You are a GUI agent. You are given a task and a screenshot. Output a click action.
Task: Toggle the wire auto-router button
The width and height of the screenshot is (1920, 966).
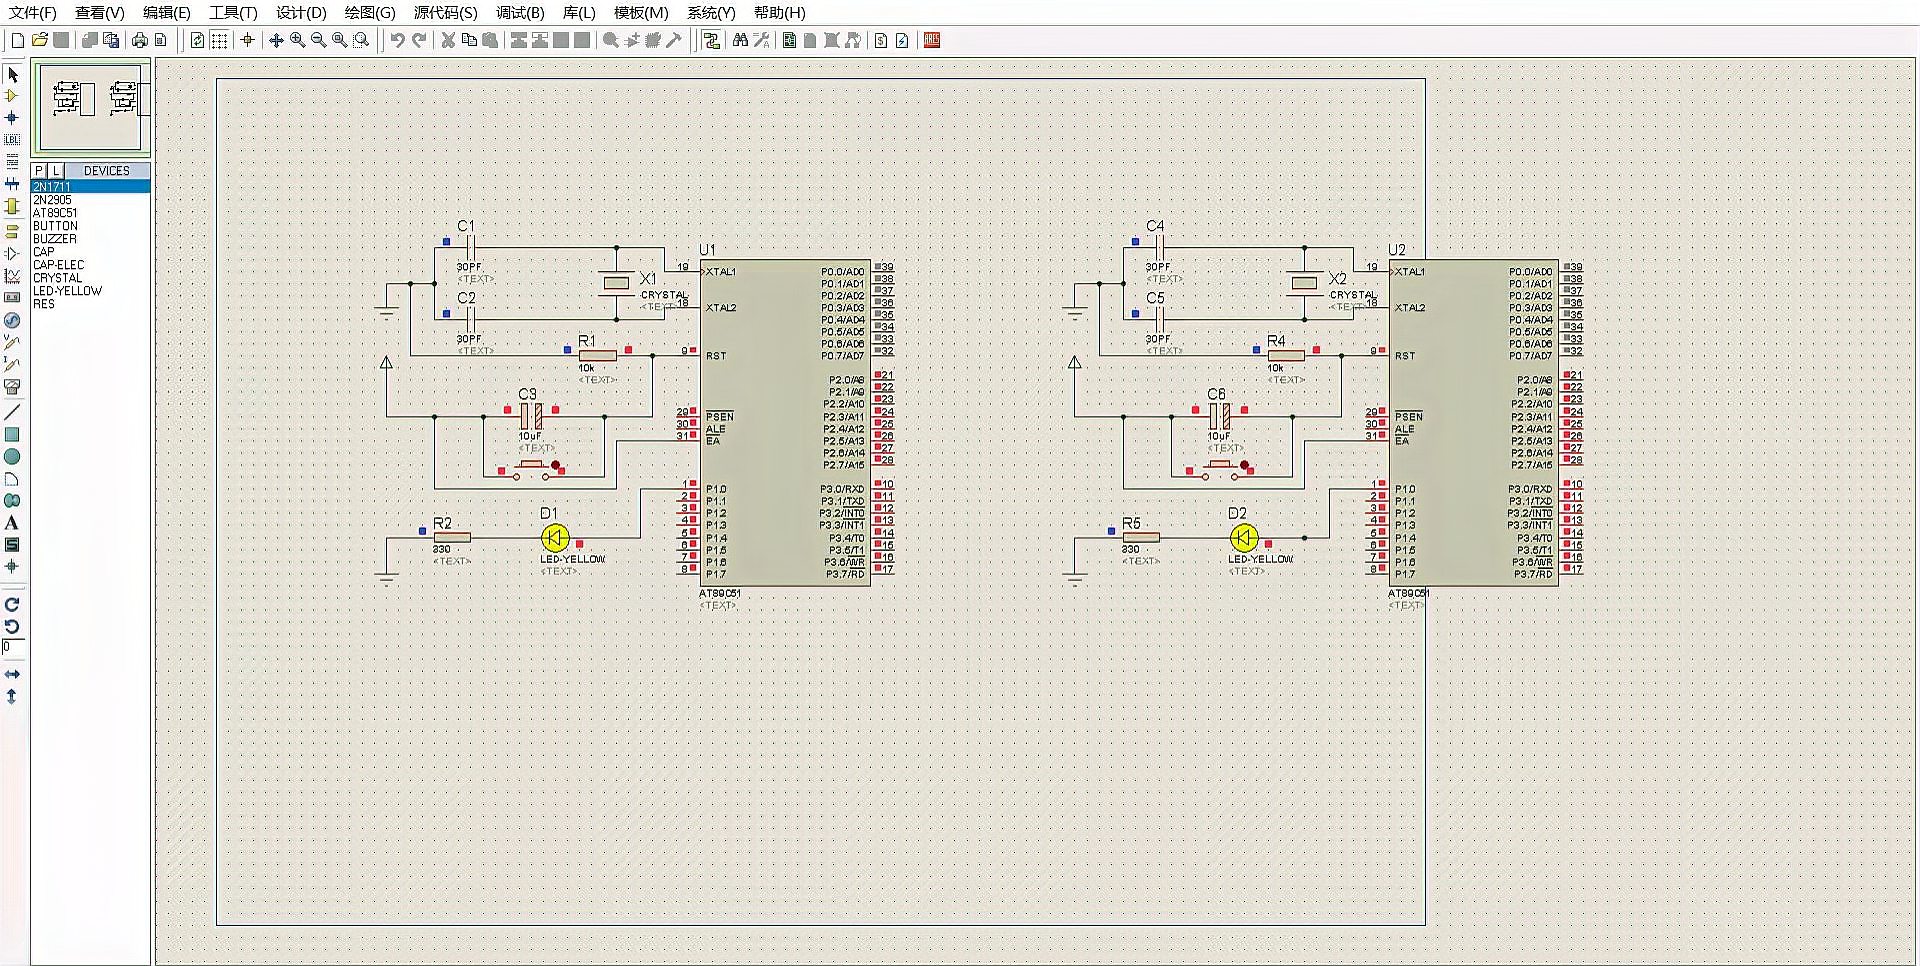click(711, 40)
